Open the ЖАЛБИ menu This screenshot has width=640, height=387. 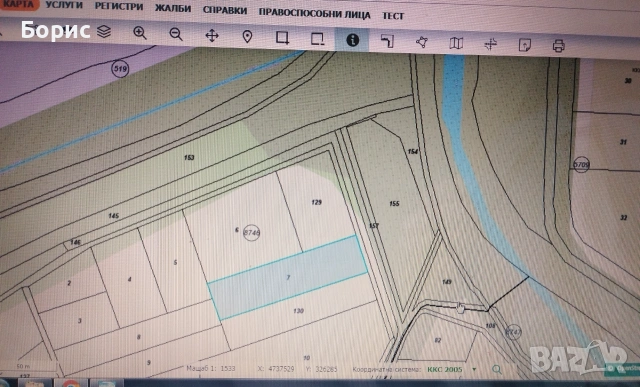[x=173, y=8]
